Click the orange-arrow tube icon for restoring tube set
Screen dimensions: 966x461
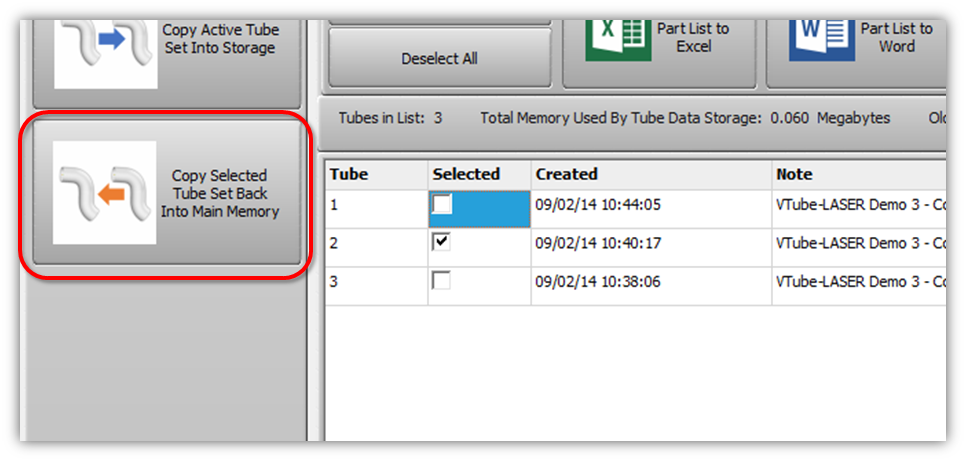(105, 193)
